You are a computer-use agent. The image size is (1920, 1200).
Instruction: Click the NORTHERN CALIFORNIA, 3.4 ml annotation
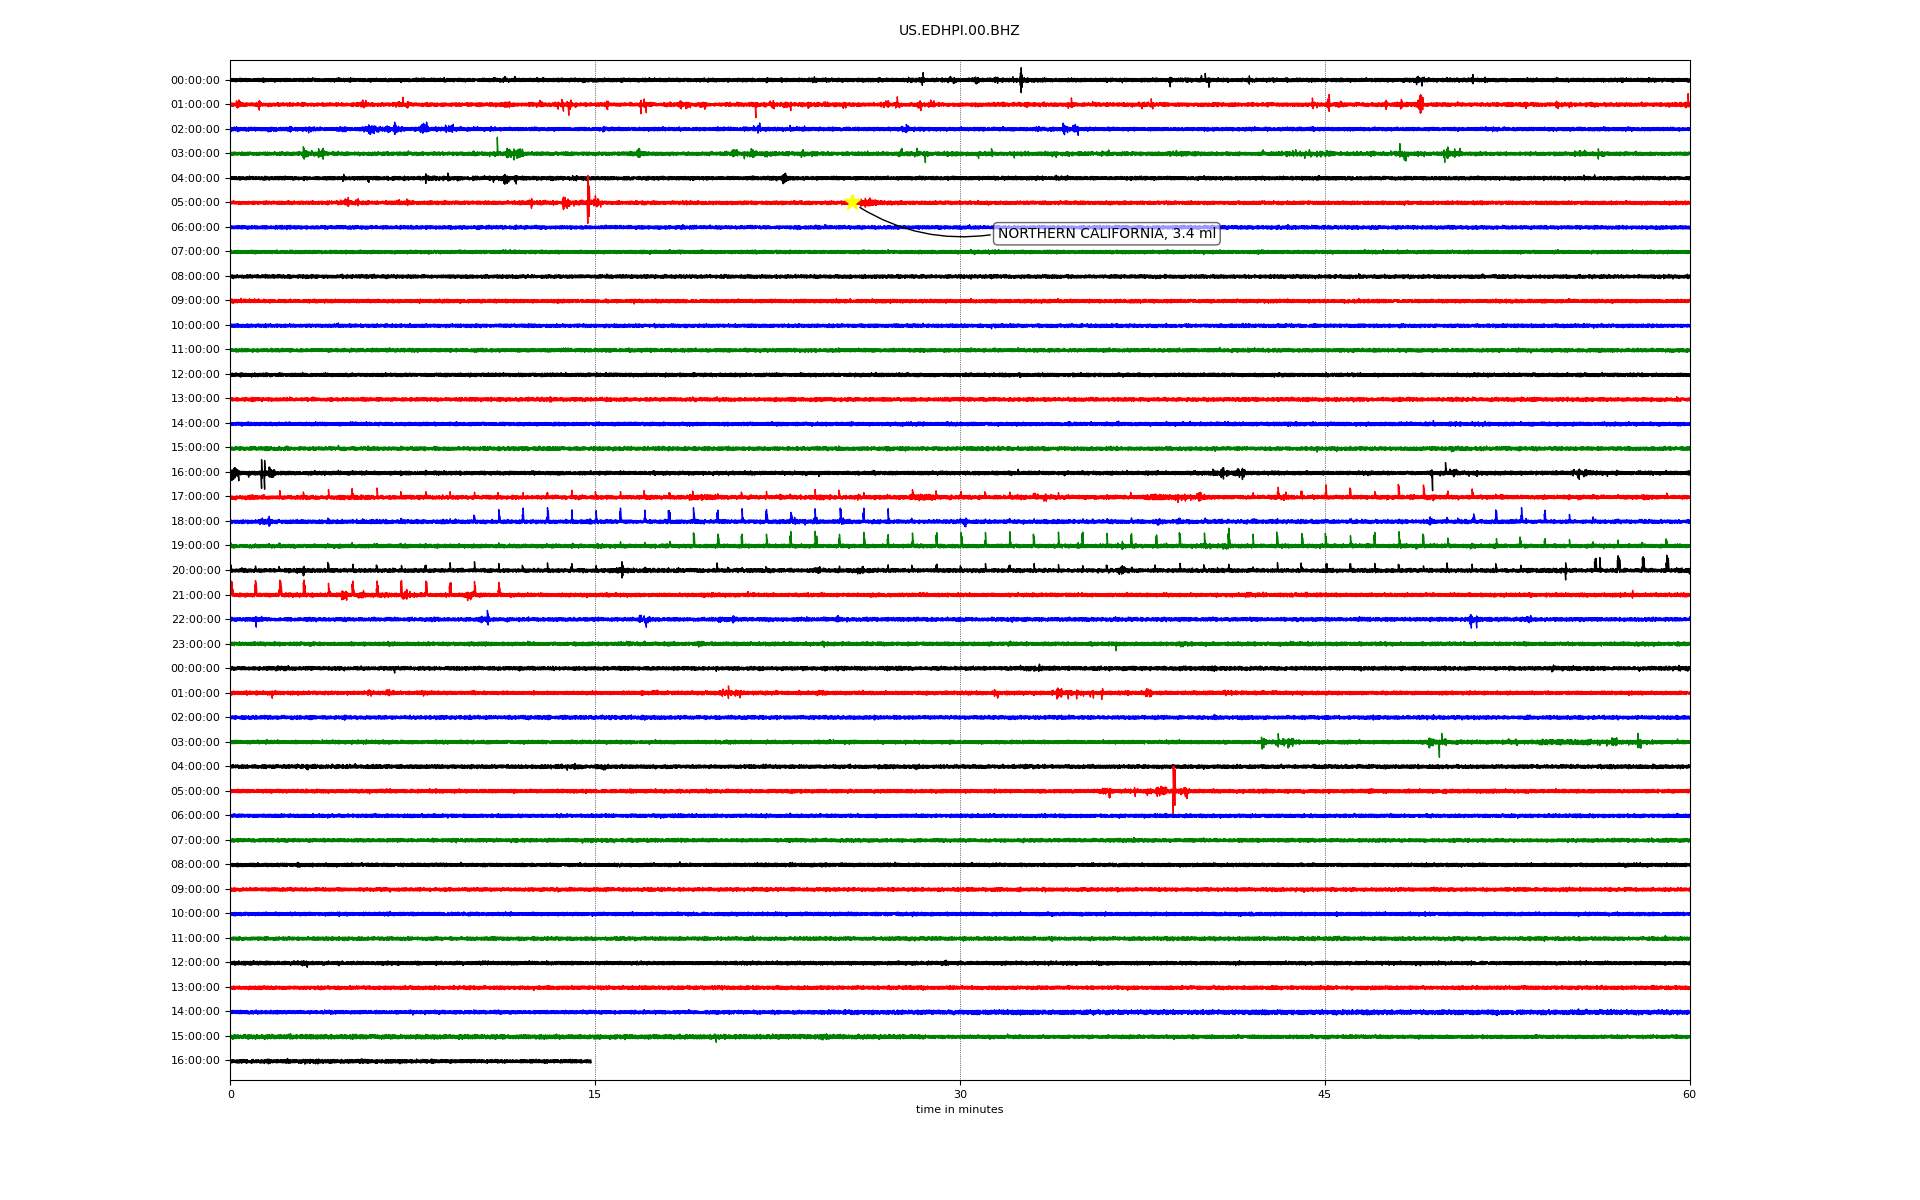pyautogui.click(x=1106, y=234)
